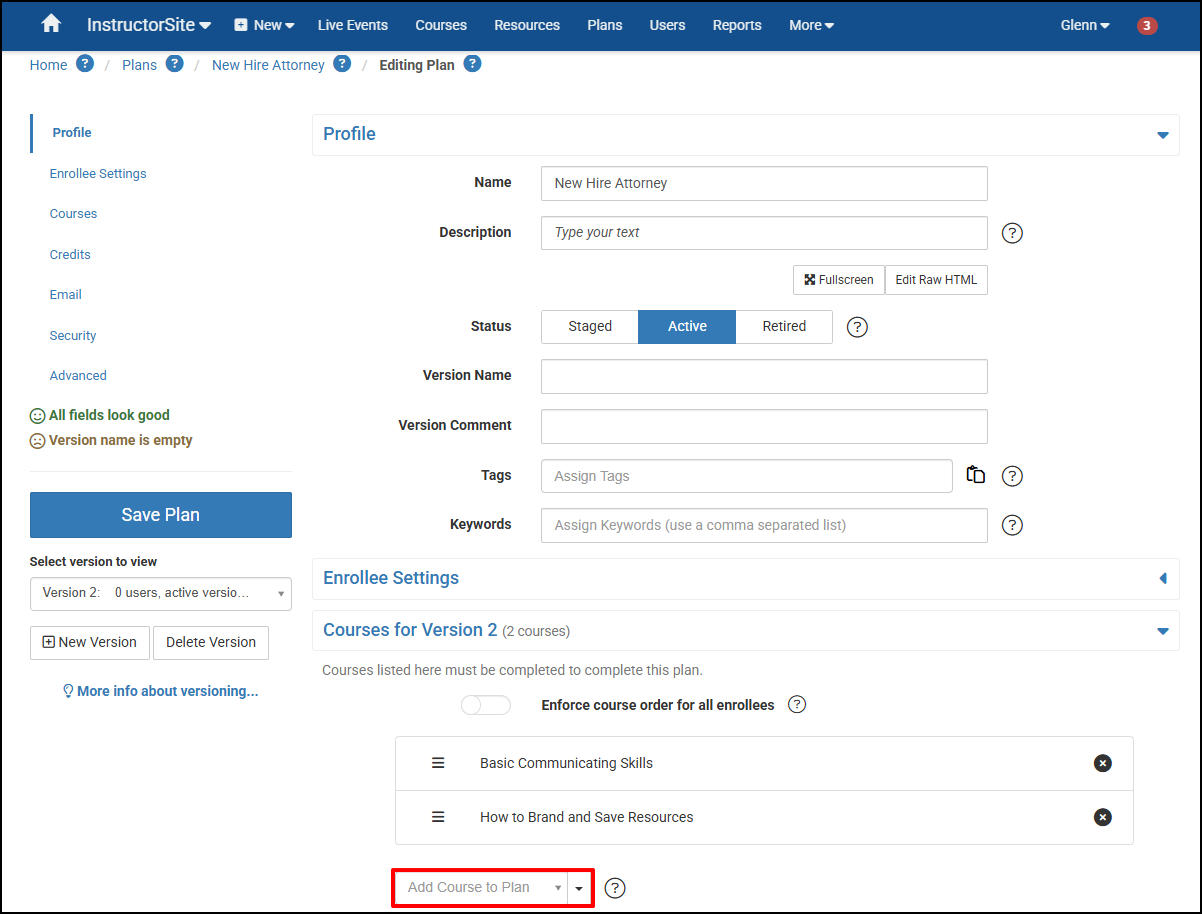Open the notifications badge showing 3
The image size is (1202, 914).
coord(1147,25)
